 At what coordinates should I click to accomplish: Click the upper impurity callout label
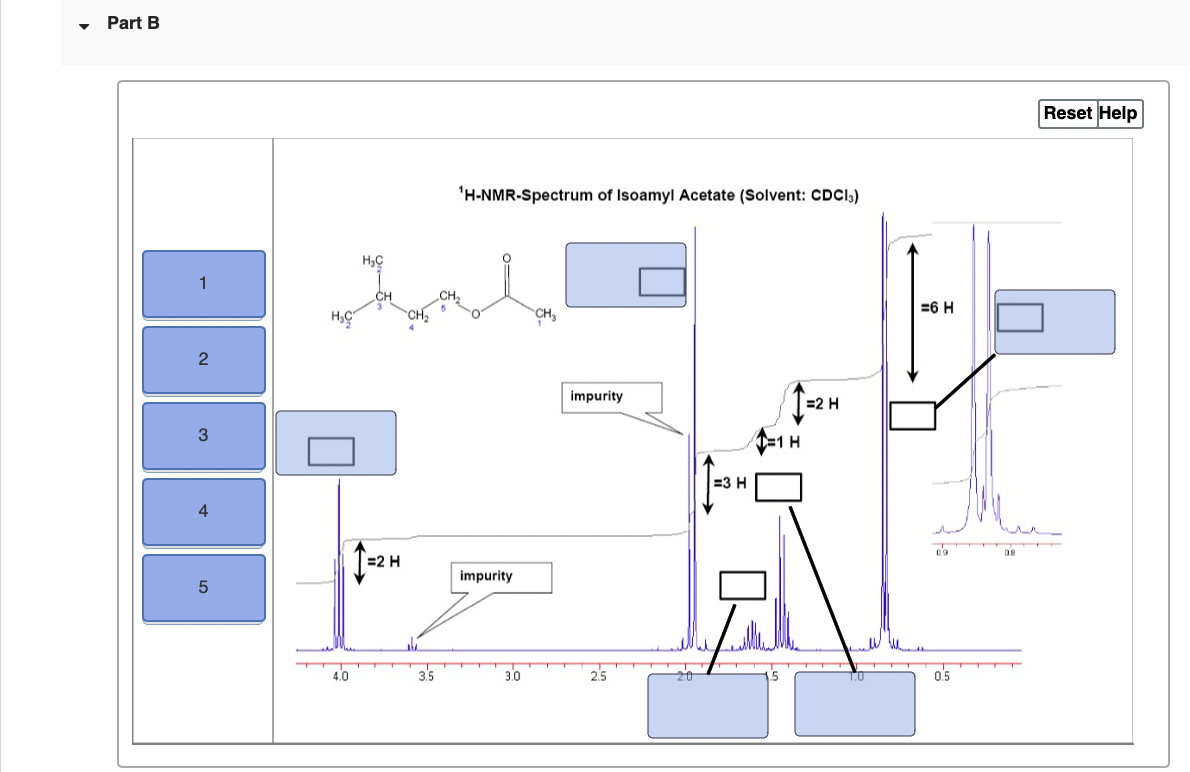coord(612,397)
